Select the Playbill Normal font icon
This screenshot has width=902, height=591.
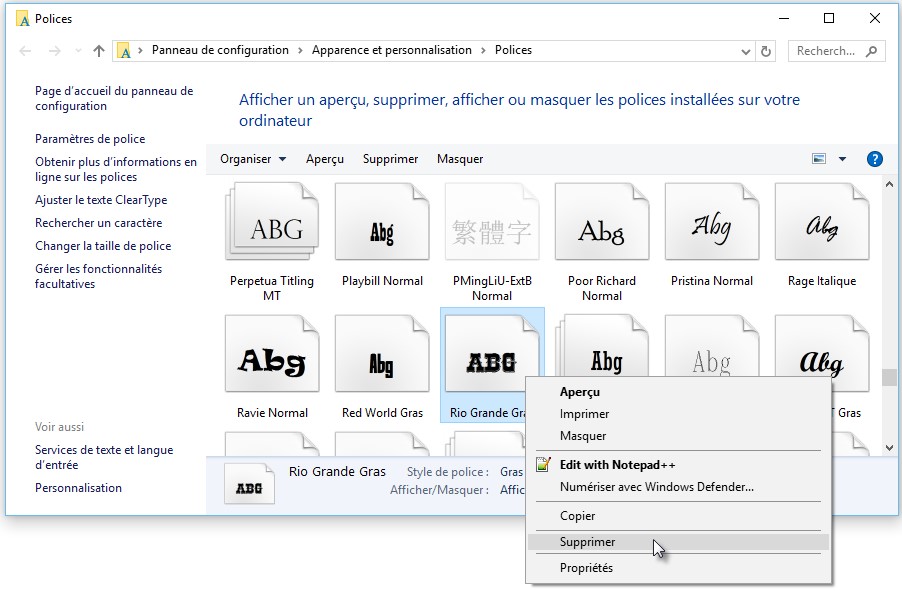click(x=382, y=232)
